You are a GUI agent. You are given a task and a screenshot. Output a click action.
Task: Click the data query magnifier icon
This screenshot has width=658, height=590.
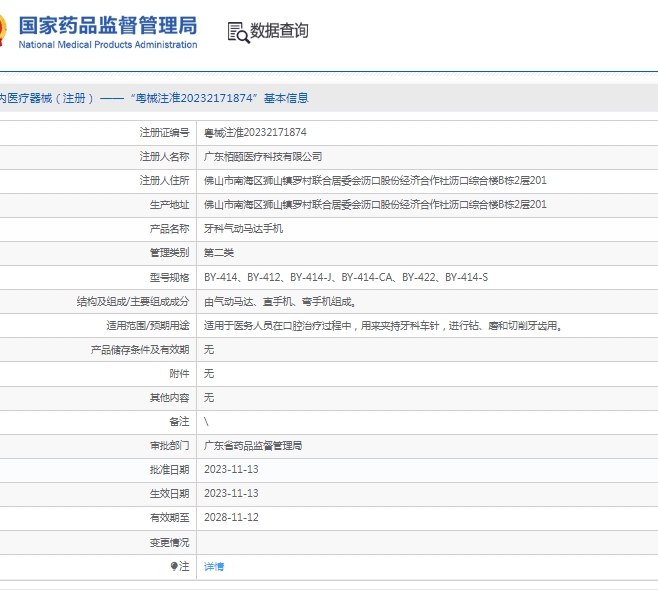tap(238, 32)
